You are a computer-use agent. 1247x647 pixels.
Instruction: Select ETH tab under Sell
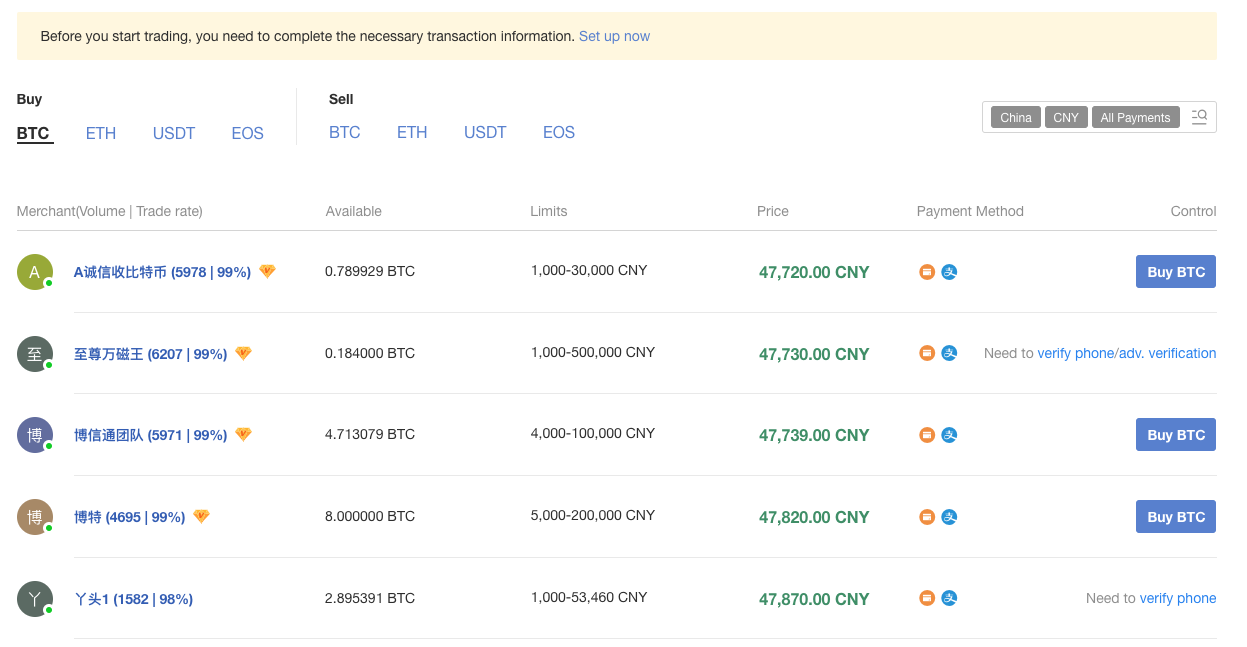pos(412,132)
